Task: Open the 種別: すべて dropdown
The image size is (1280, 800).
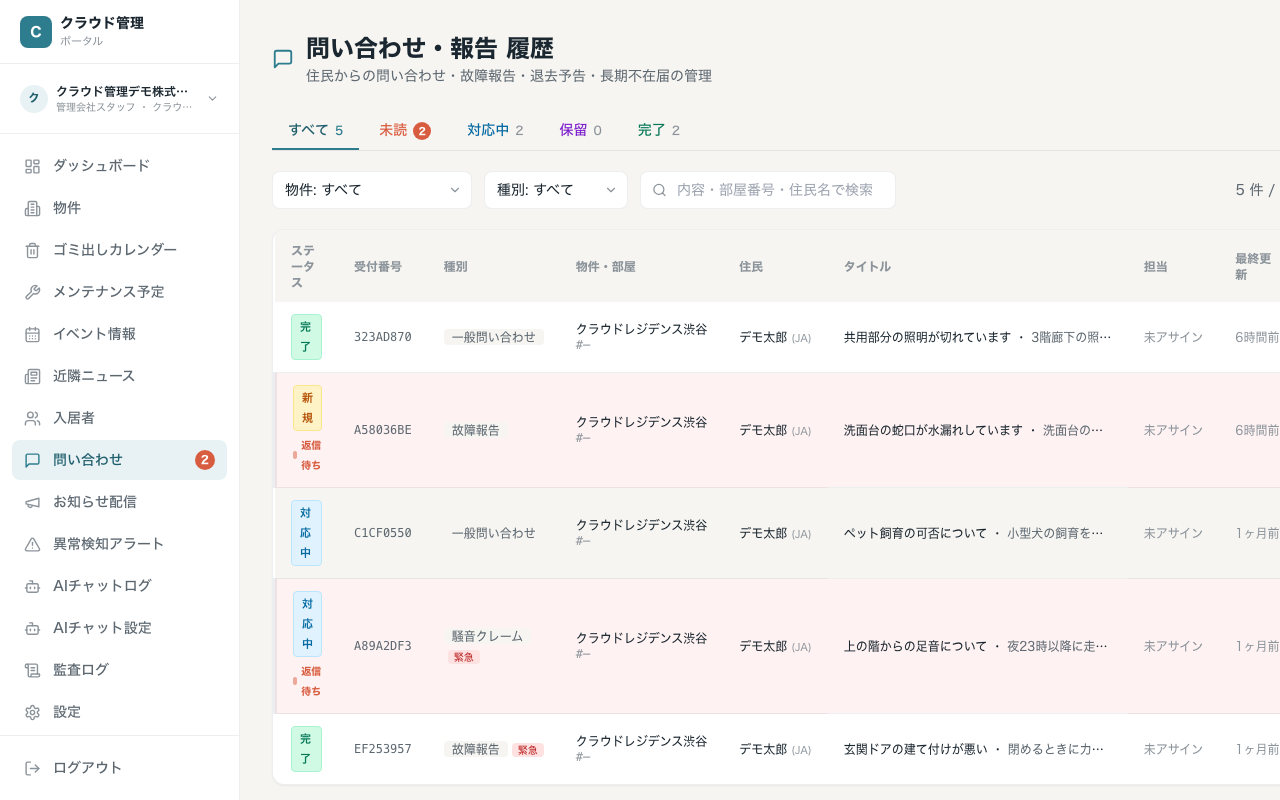Action: [556, 190]
